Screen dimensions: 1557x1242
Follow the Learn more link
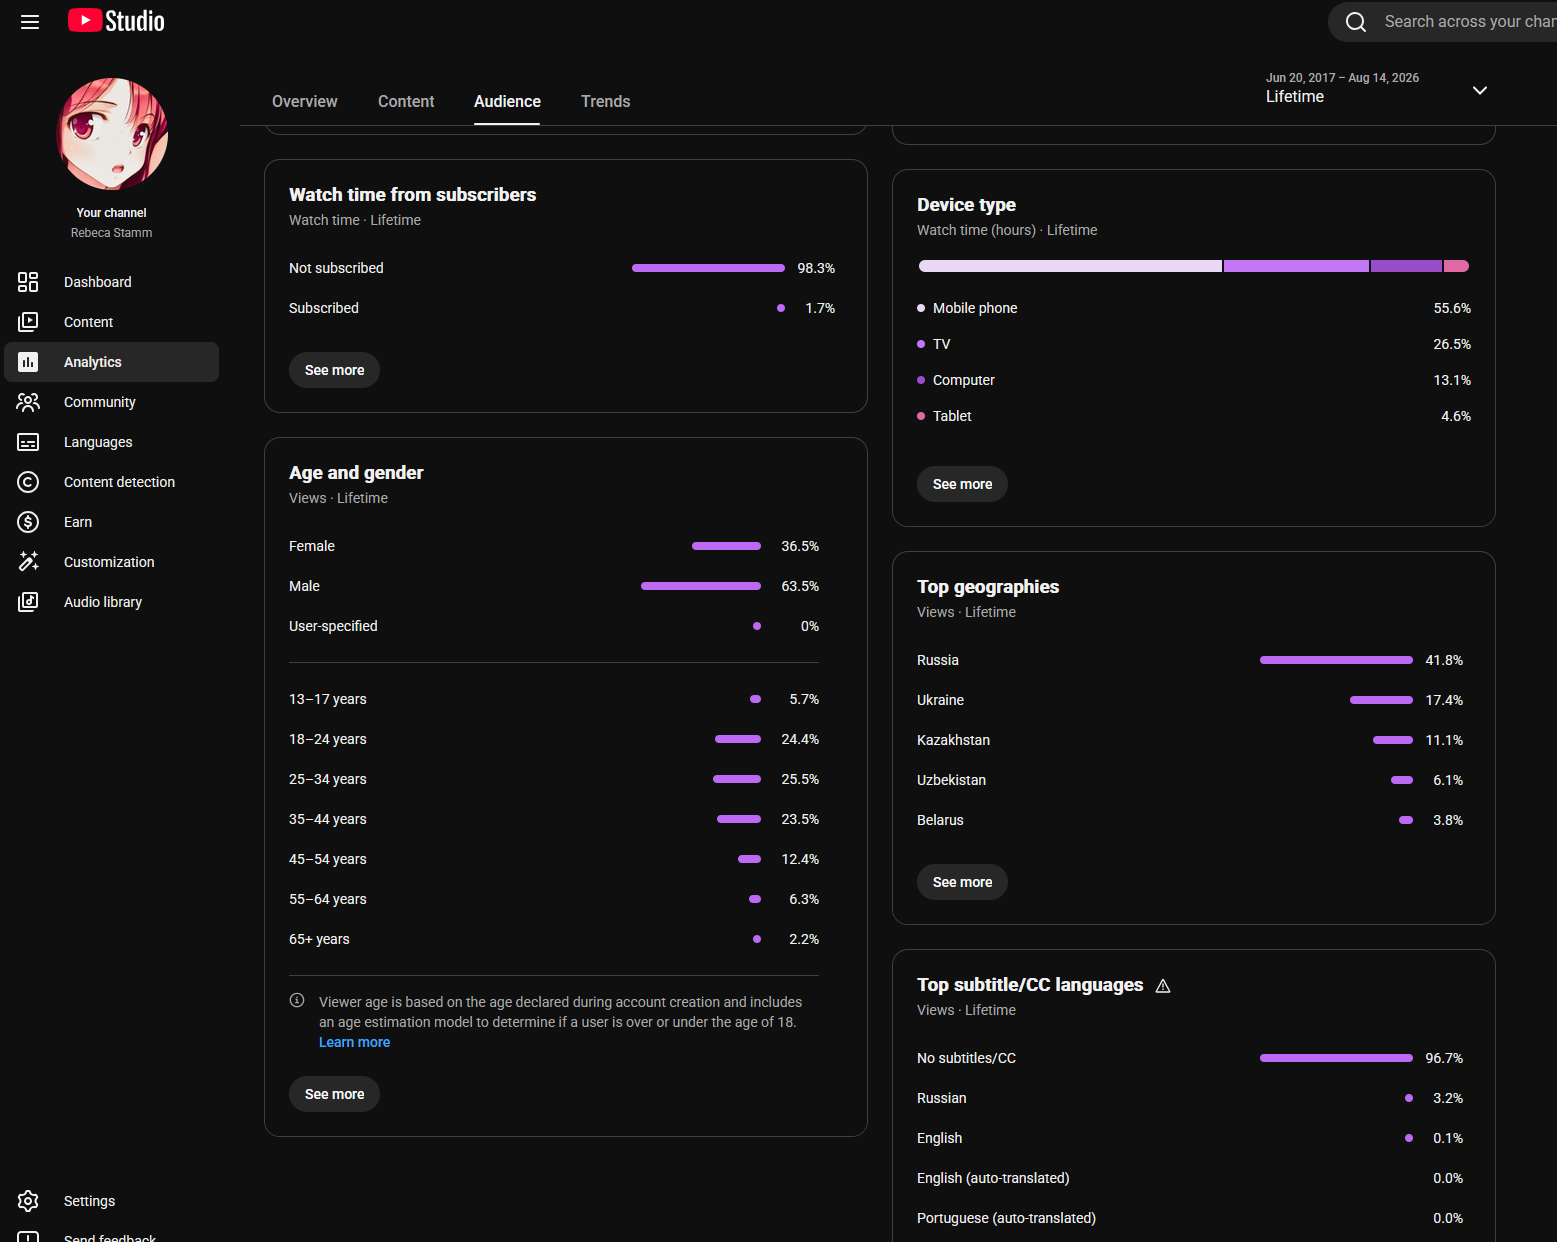click(354, 1042)
